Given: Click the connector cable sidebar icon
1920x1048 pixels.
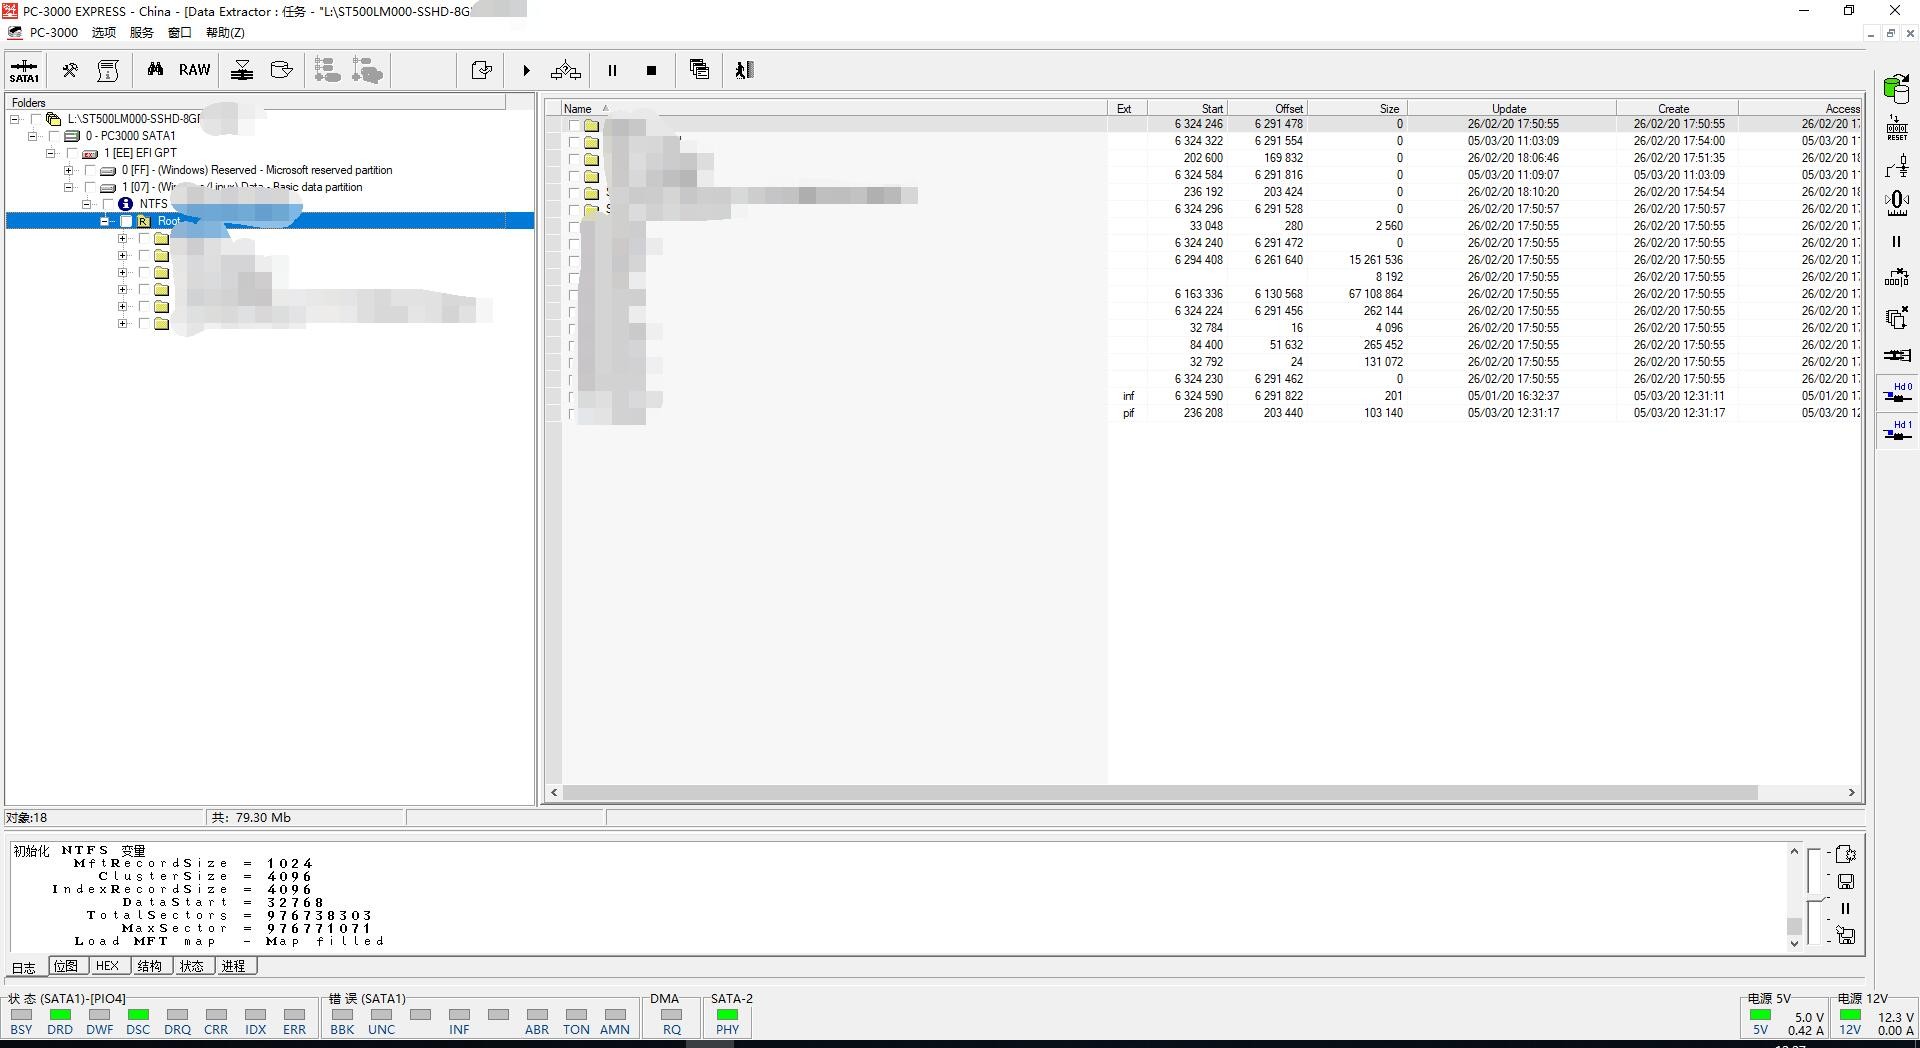Looking at the screenshot, I should pyautogui.click(x=1897, y=355).
